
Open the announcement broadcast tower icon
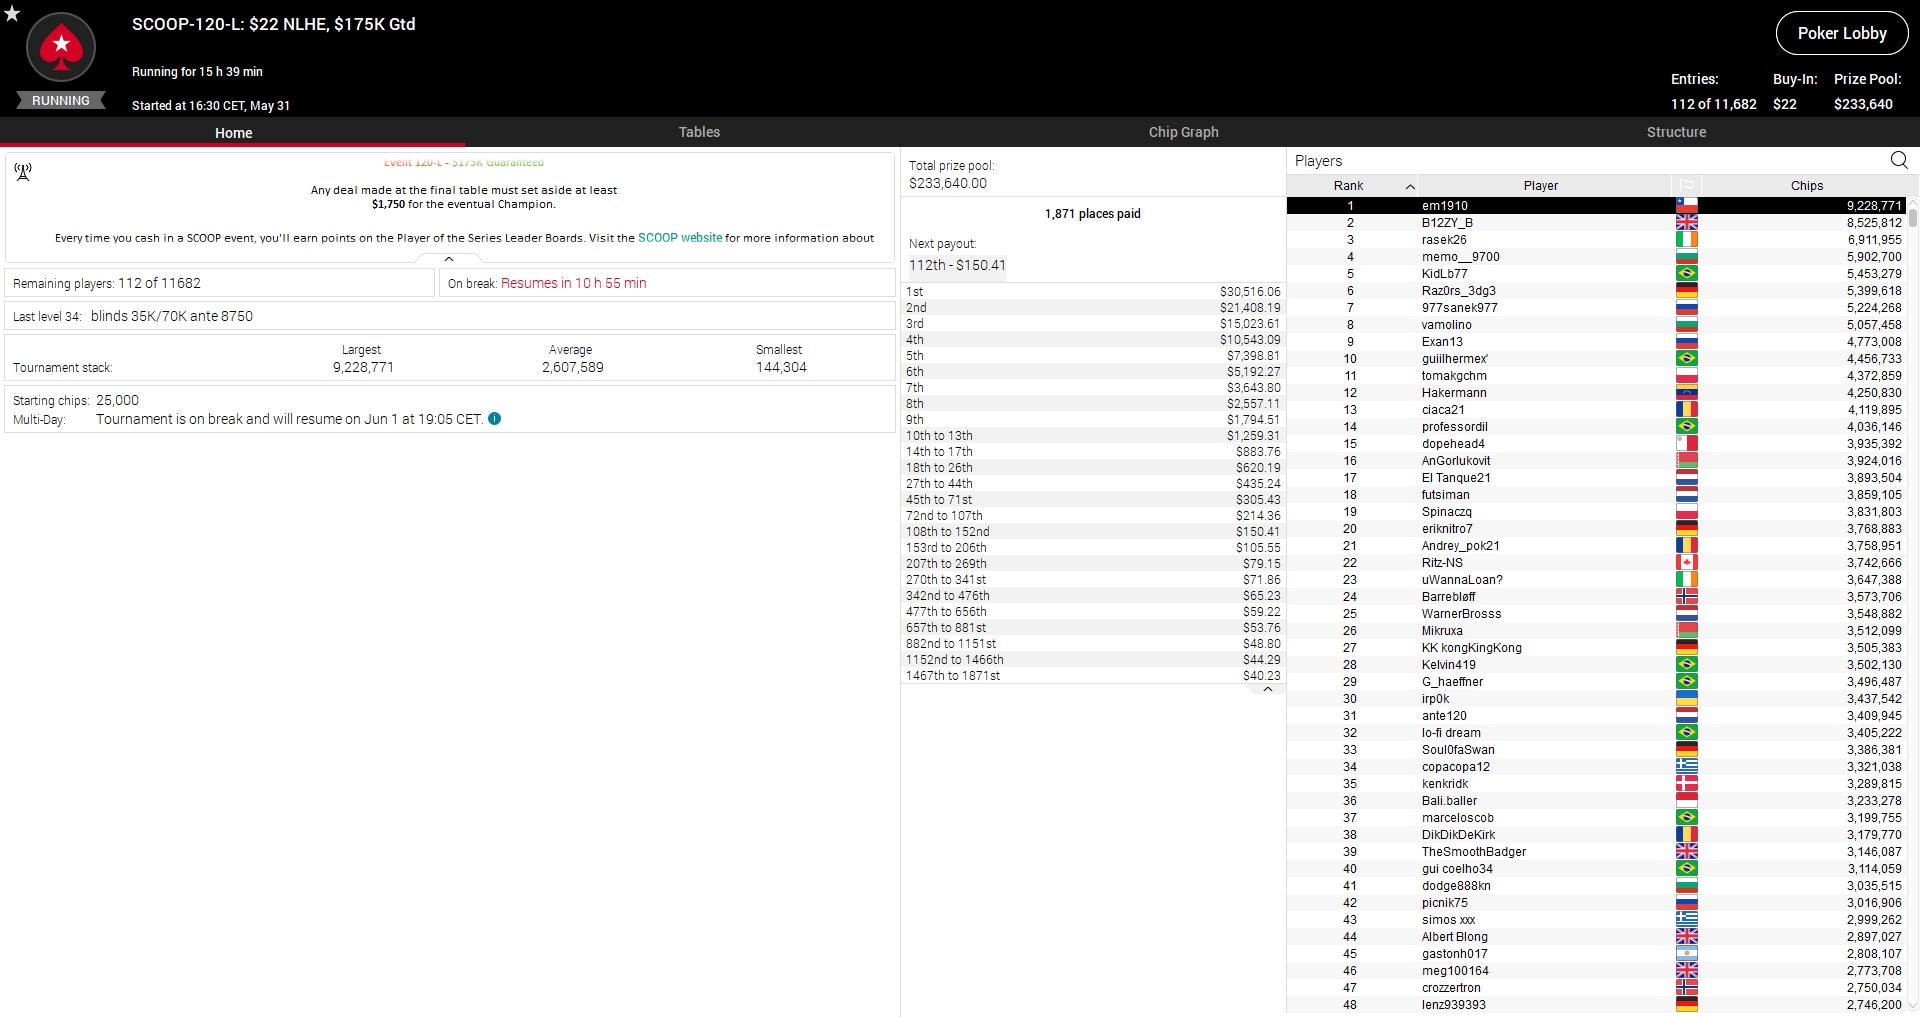point(23,172)
